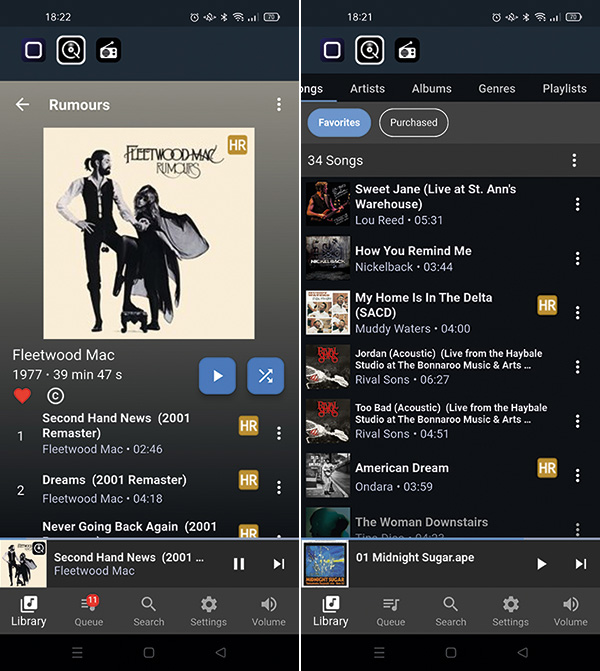
Task: Open Queue in the right screen's bottom bar
Action: point(391,611)
